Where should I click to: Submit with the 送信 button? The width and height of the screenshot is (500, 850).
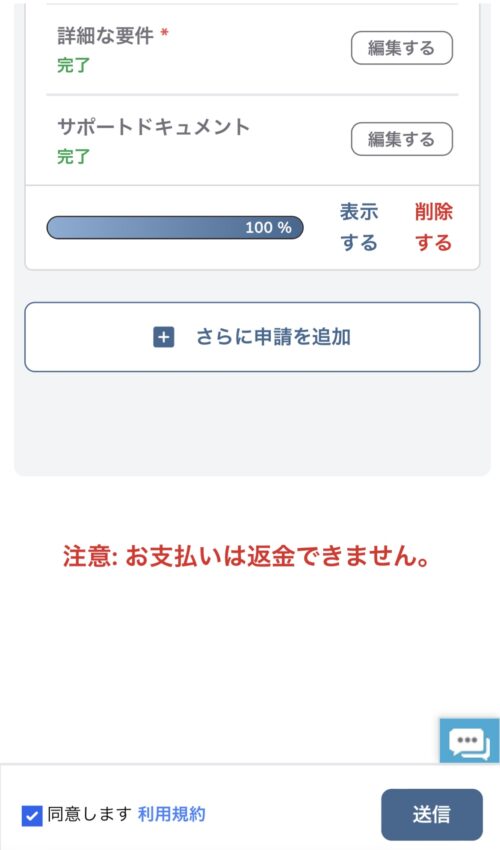tap(432, 814)
